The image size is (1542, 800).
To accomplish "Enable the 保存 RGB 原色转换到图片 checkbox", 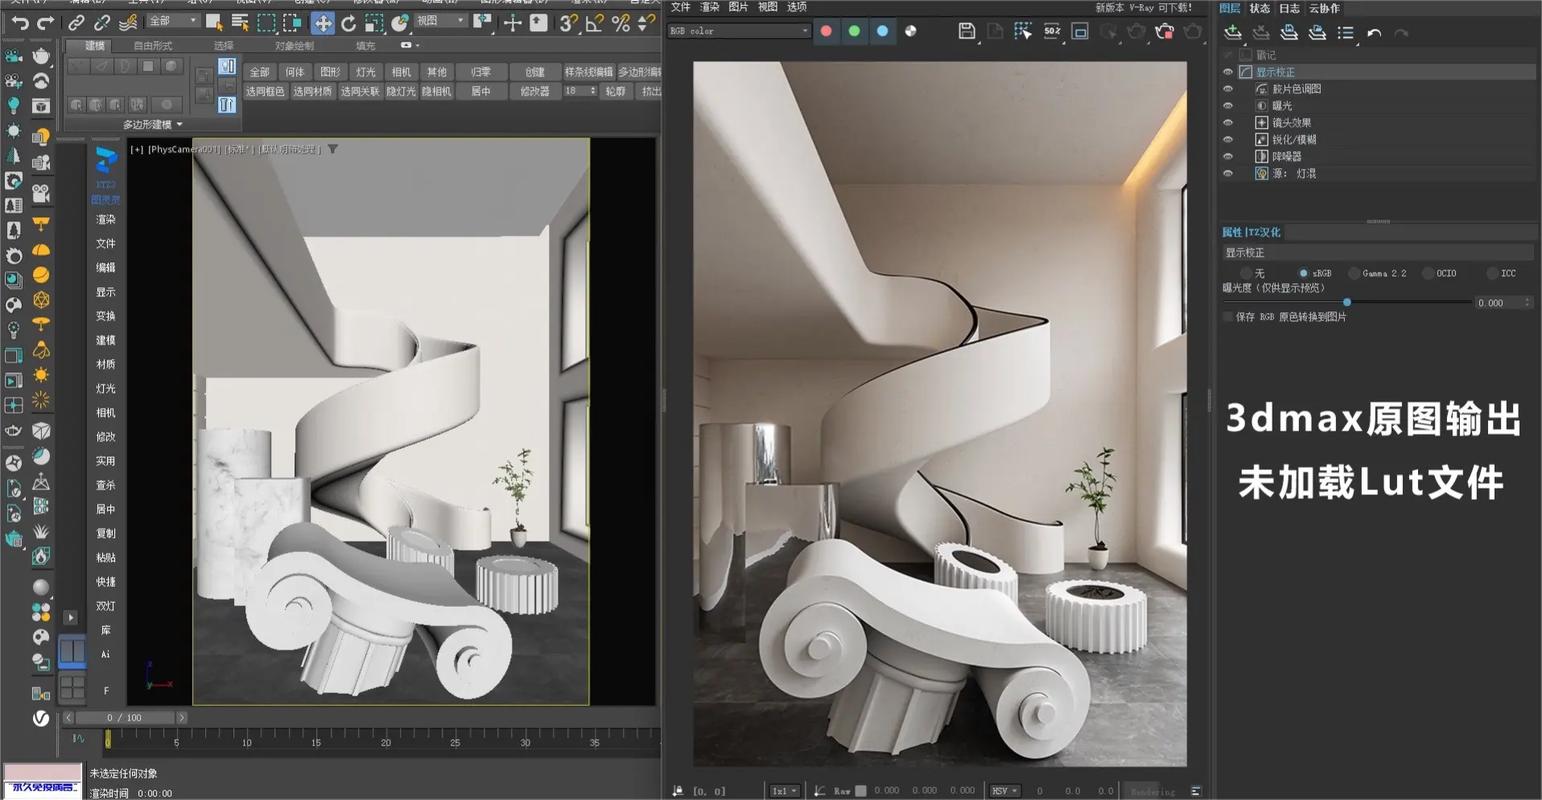I will pos(1228,317).
